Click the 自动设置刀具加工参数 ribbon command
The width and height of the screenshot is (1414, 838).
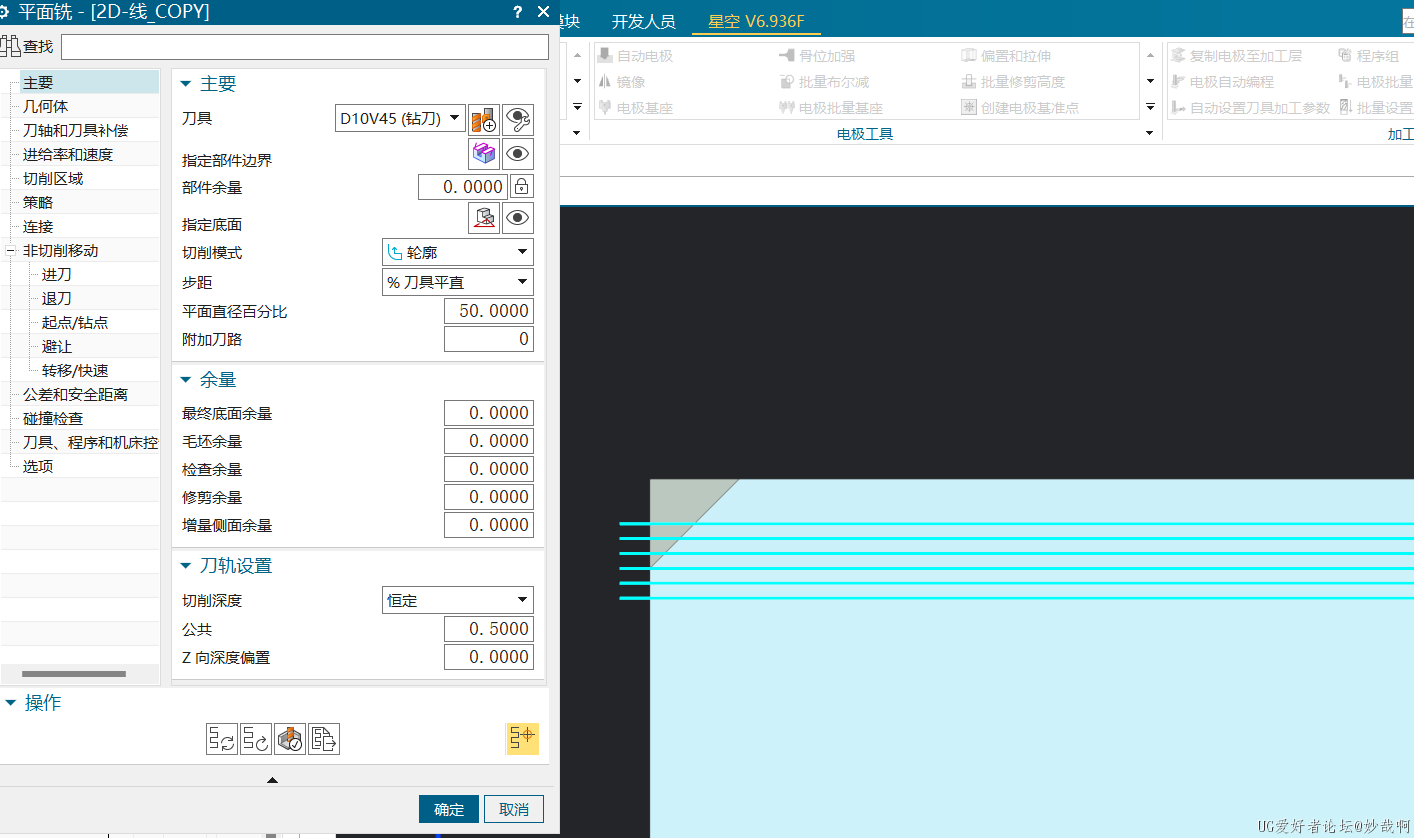[1251, 107]
